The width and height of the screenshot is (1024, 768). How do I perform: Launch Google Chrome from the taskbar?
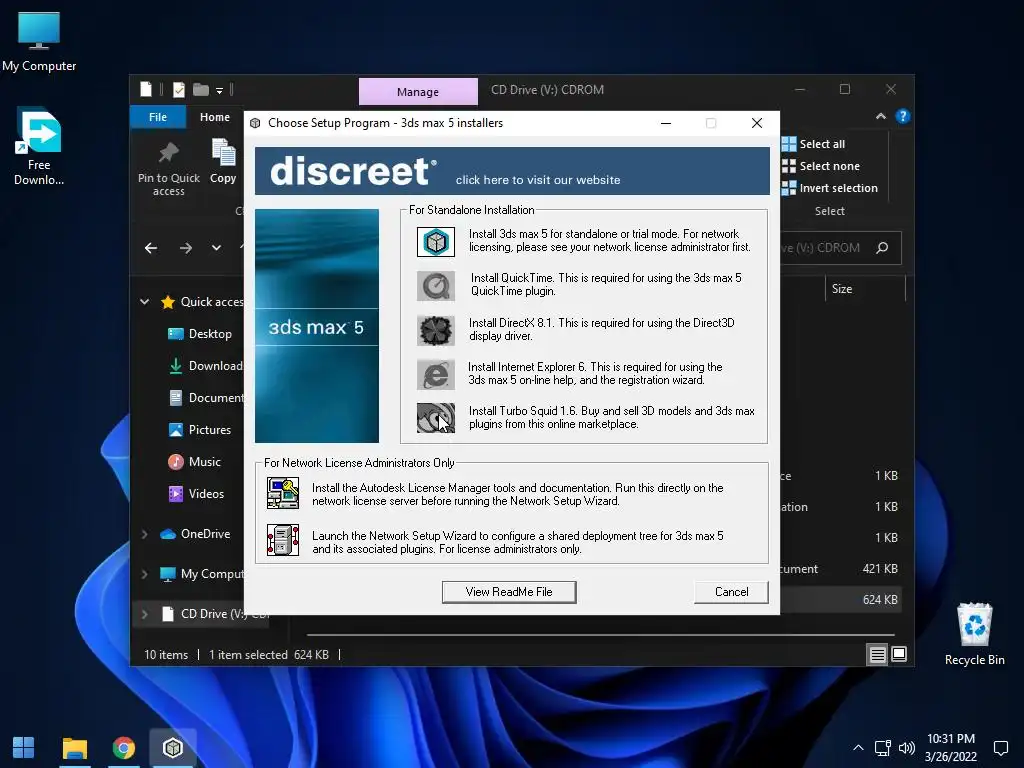[123, 748]
